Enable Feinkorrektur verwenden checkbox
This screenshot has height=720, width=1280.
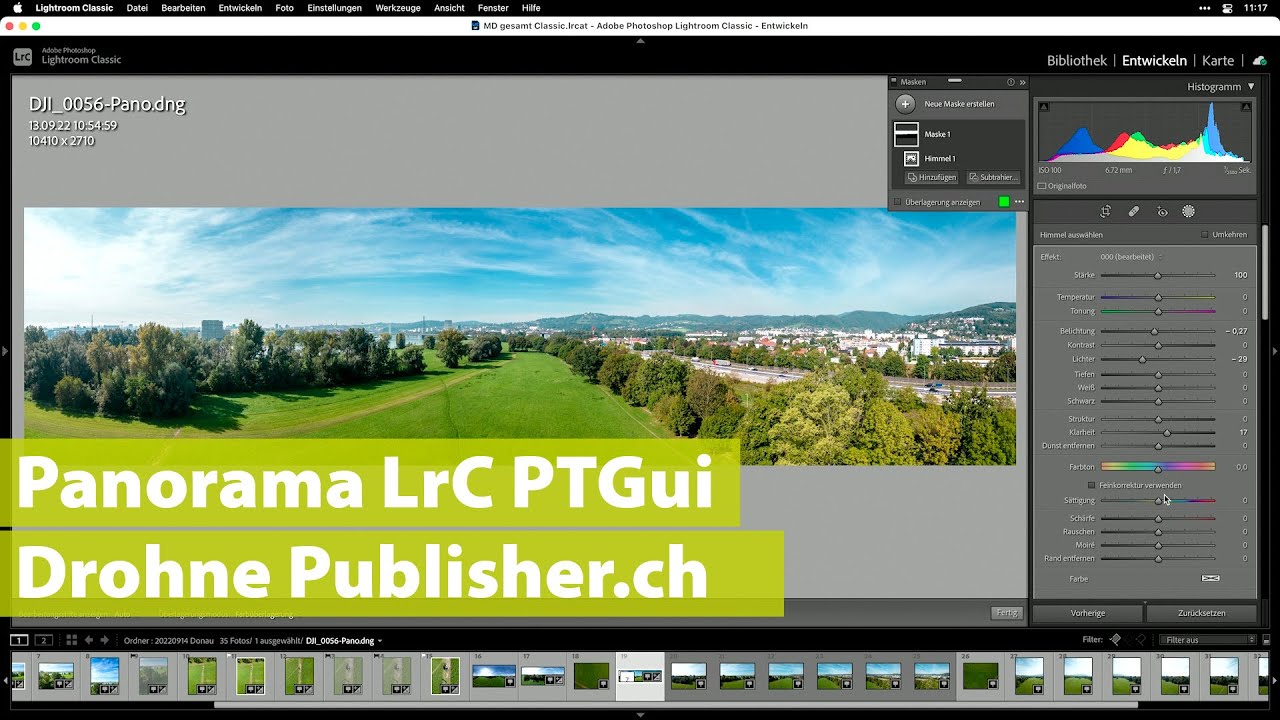[1091, 485]
